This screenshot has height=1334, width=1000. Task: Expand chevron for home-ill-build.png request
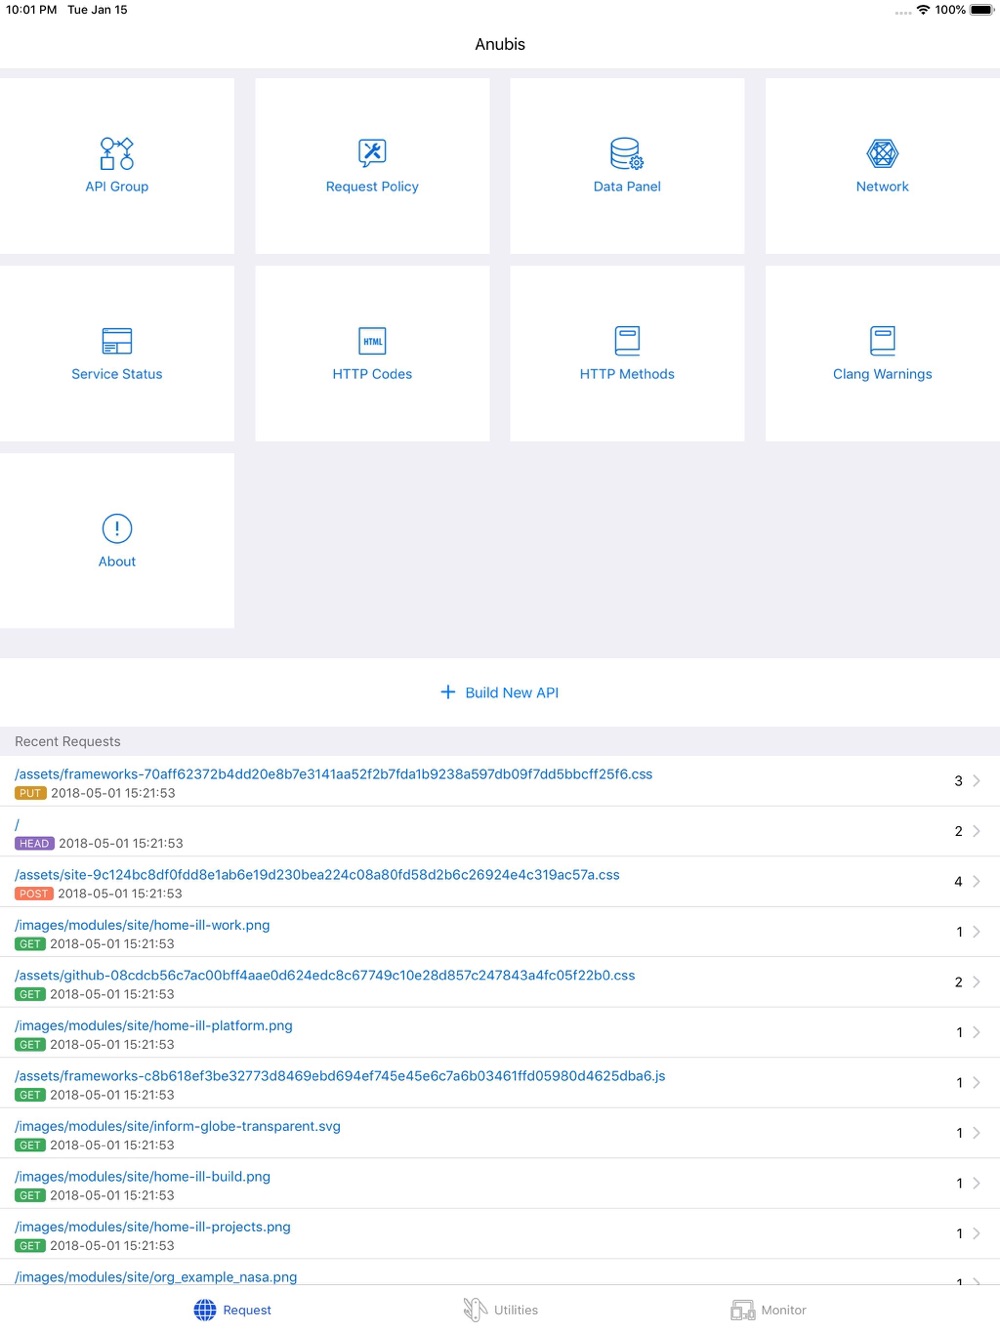[977, 1183]
